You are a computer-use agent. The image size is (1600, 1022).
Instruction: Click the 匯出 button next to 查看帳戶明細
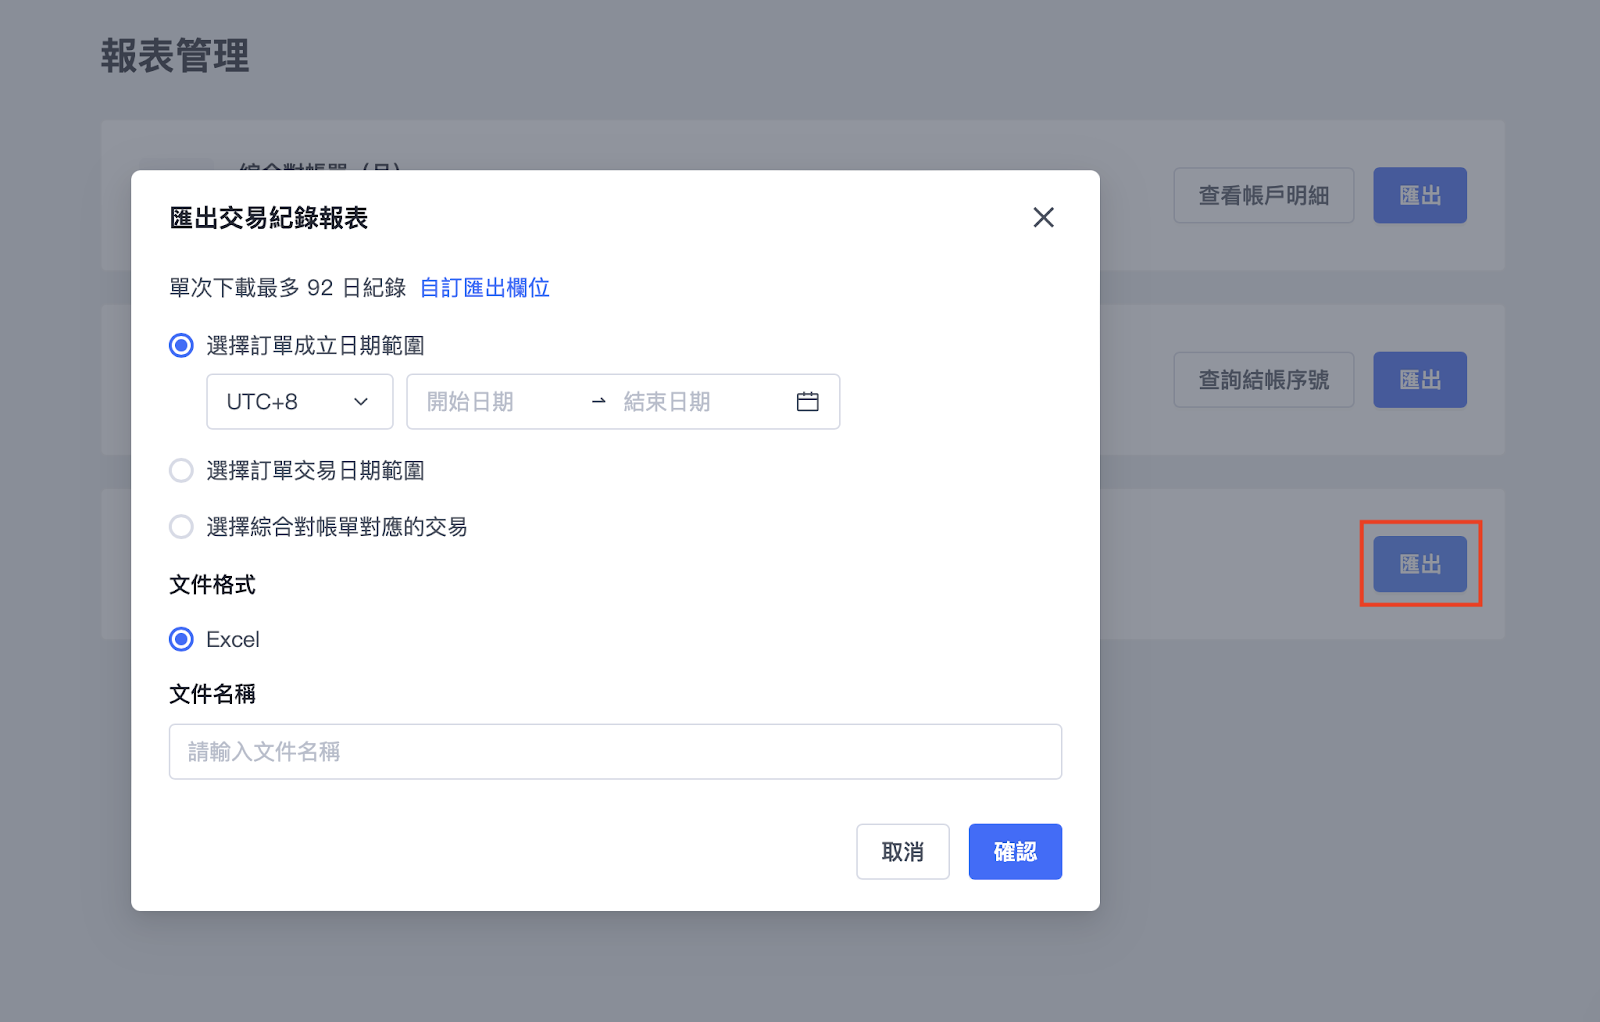tap(1419, 195)
